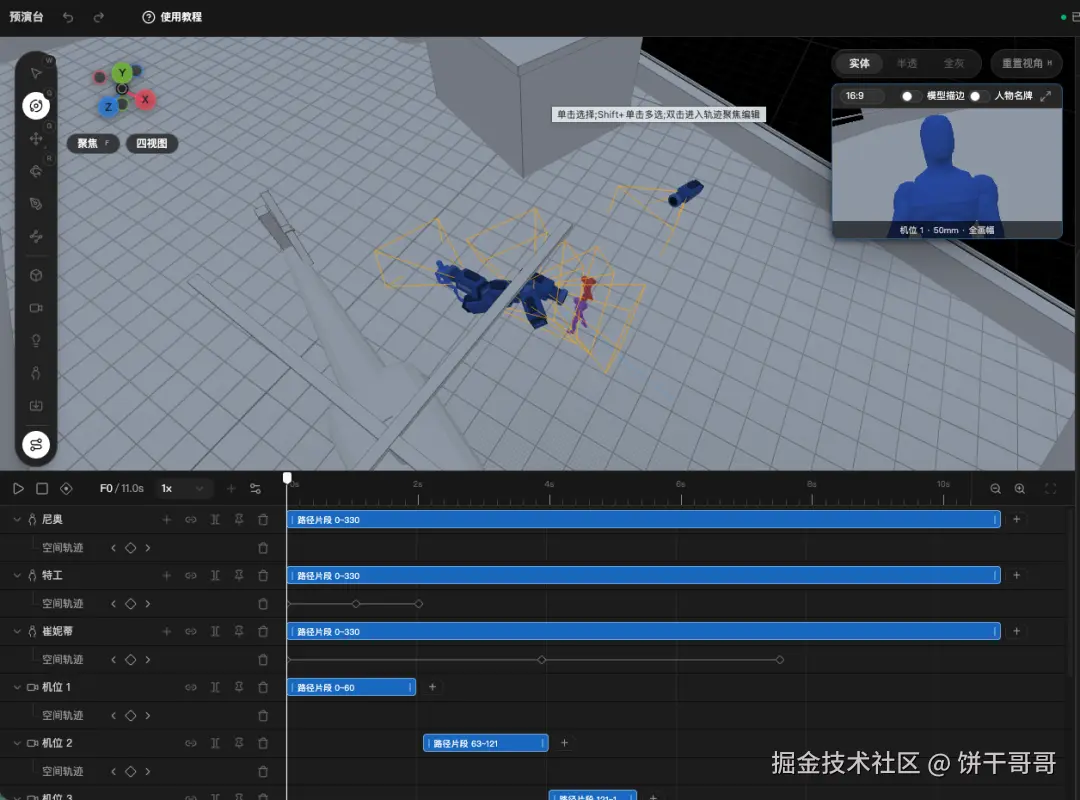Open the 四视图 view
Viewport: 1080px width, 800px height.
point(152,143)
